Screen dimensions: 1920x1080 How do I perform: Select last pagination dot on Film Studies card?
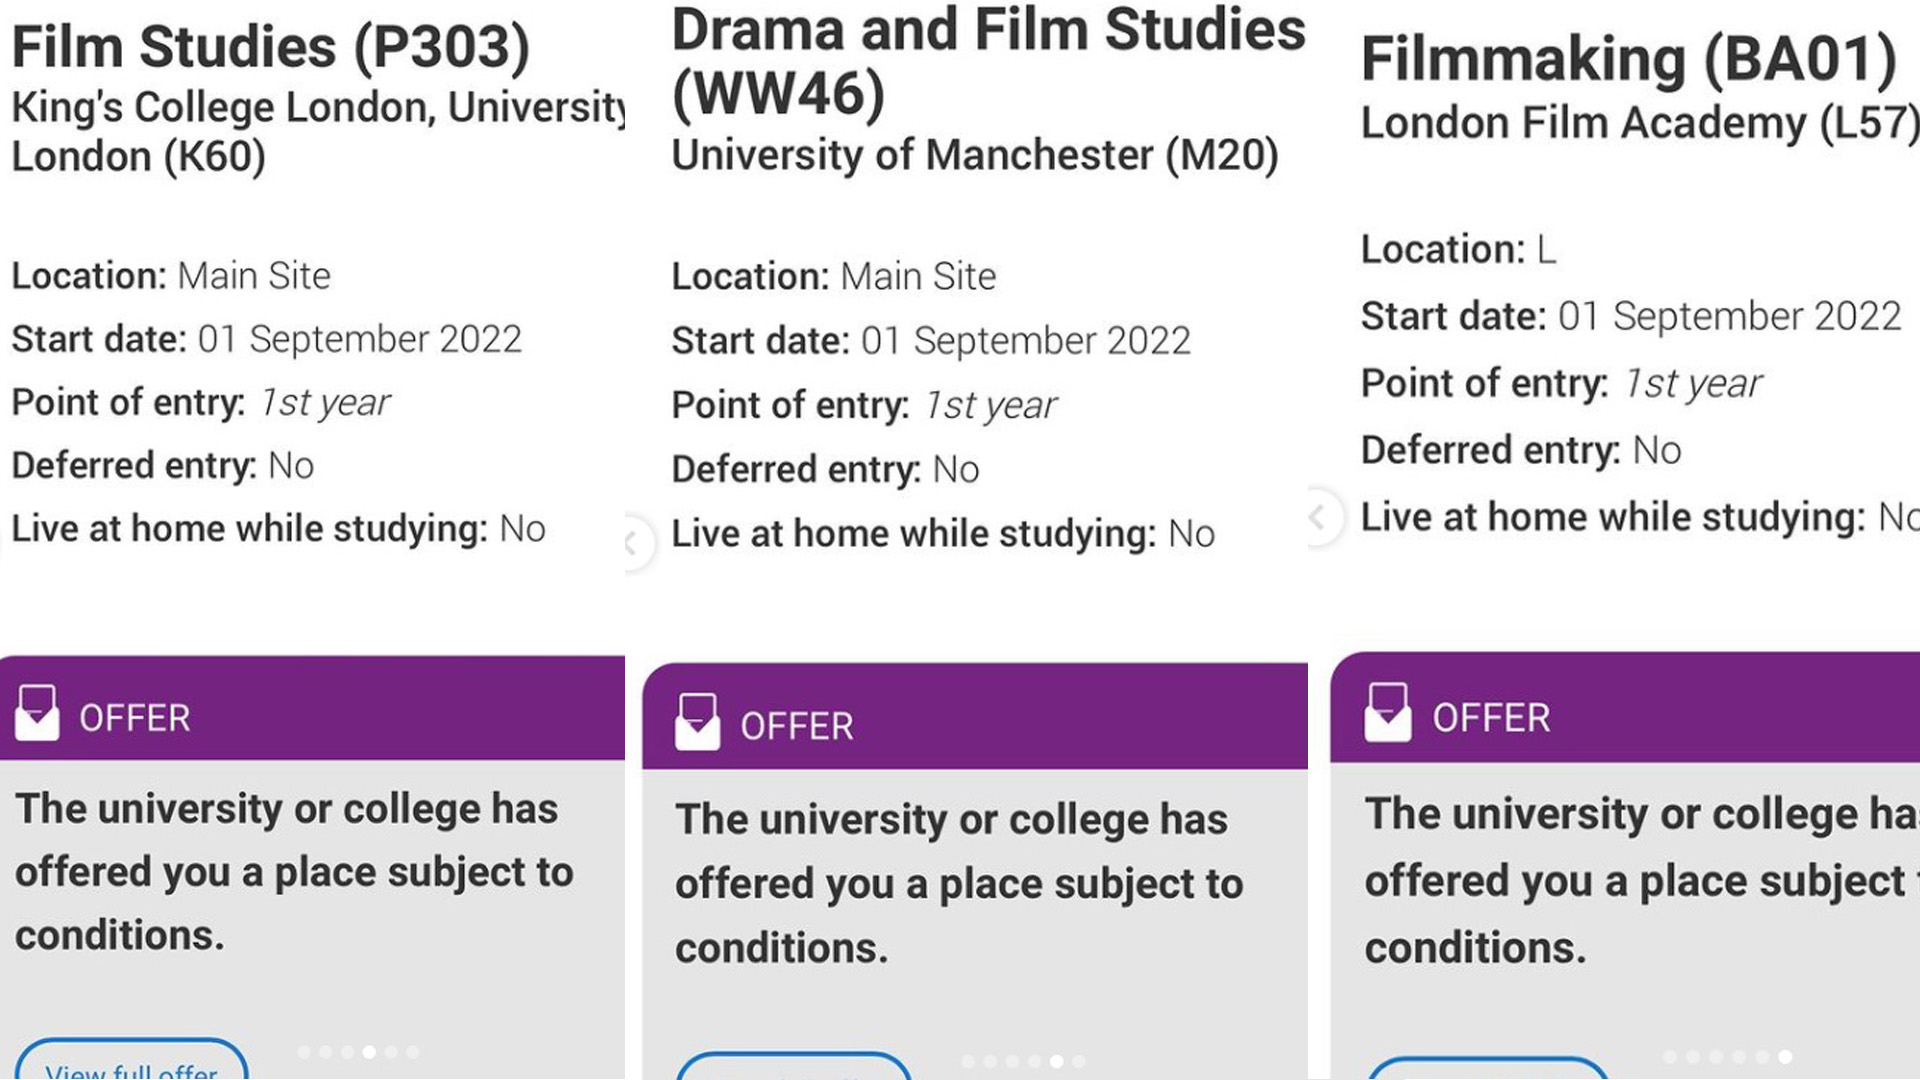click(413, 1052)
